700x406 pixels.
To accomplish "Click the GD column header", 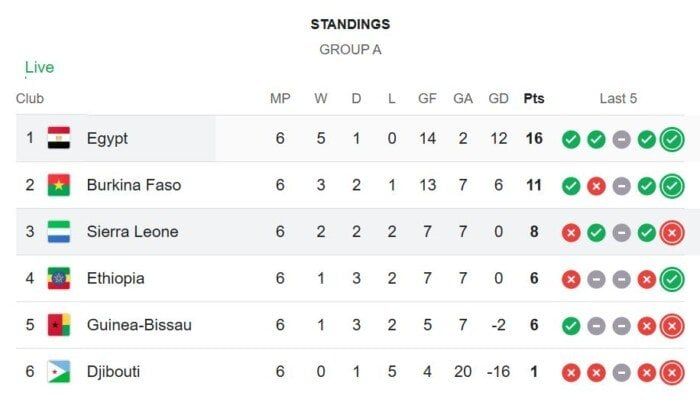I will click(x=498, y=98).
